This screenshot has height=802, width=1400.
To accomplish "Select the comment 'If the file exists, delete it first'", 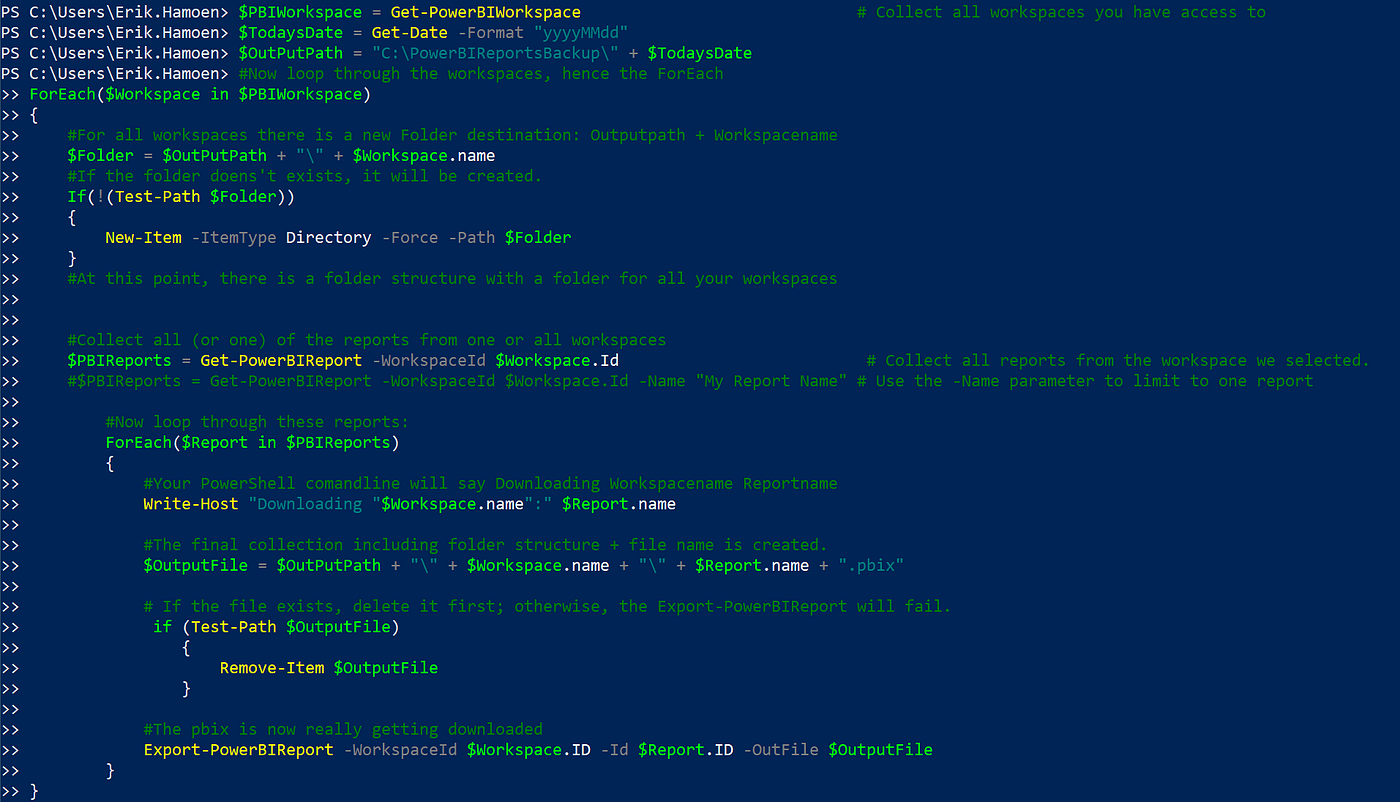I will pos(547,606).
